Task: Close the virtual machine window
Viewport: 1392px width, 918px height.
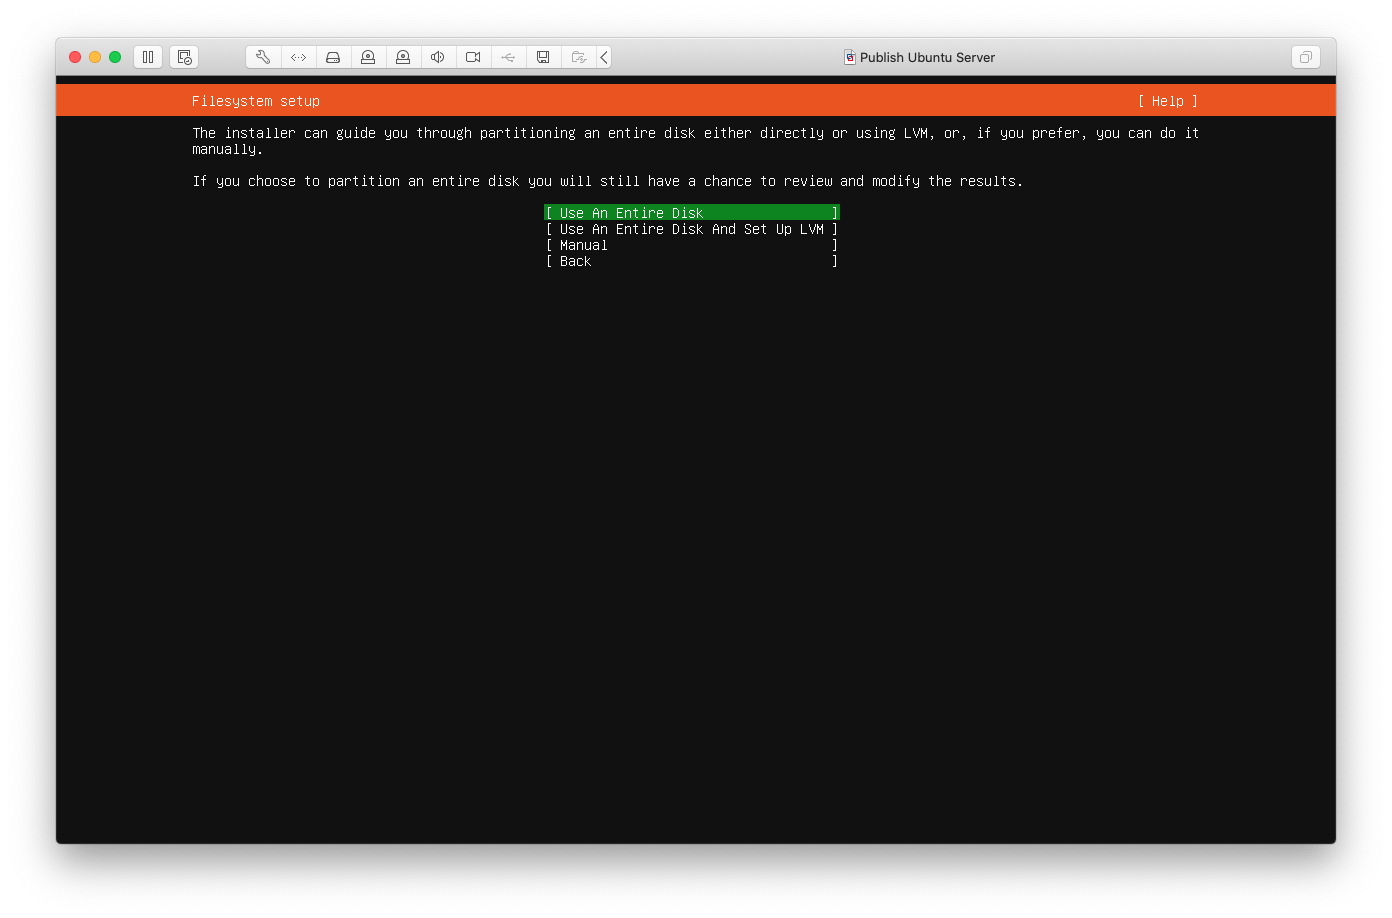Action: (x=75, y=57)
